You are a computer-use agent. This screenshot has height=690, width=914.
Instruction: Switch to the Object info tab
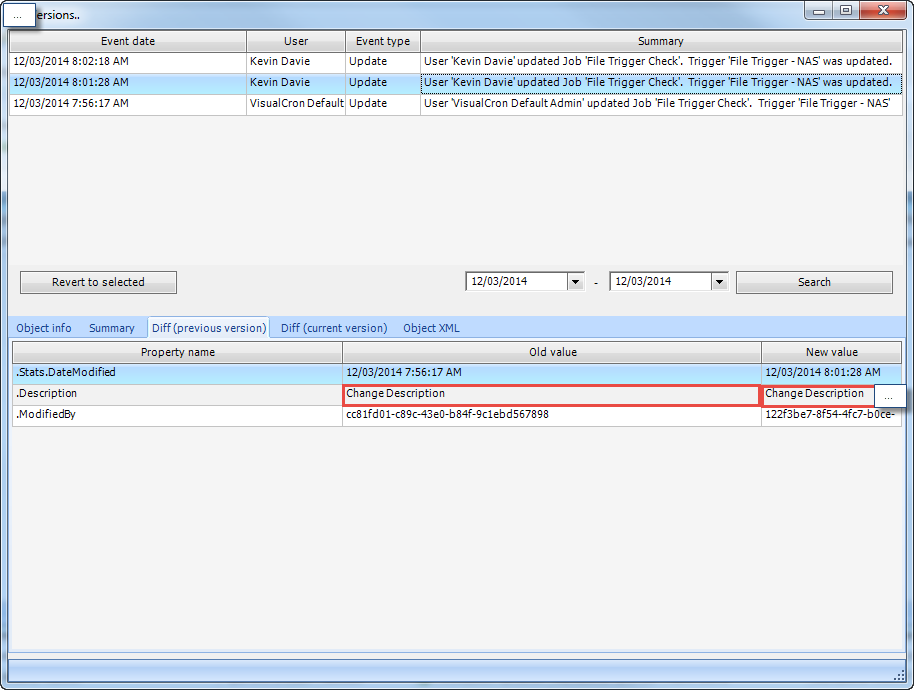[x=44, y=328]
